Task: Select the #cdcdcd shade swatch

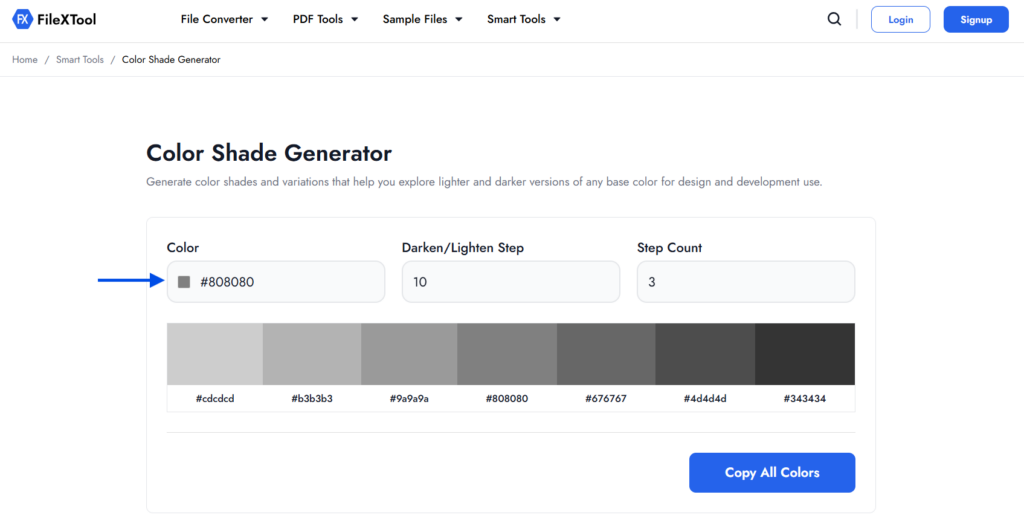Action: pyautogui.click(x=215, y=354)
